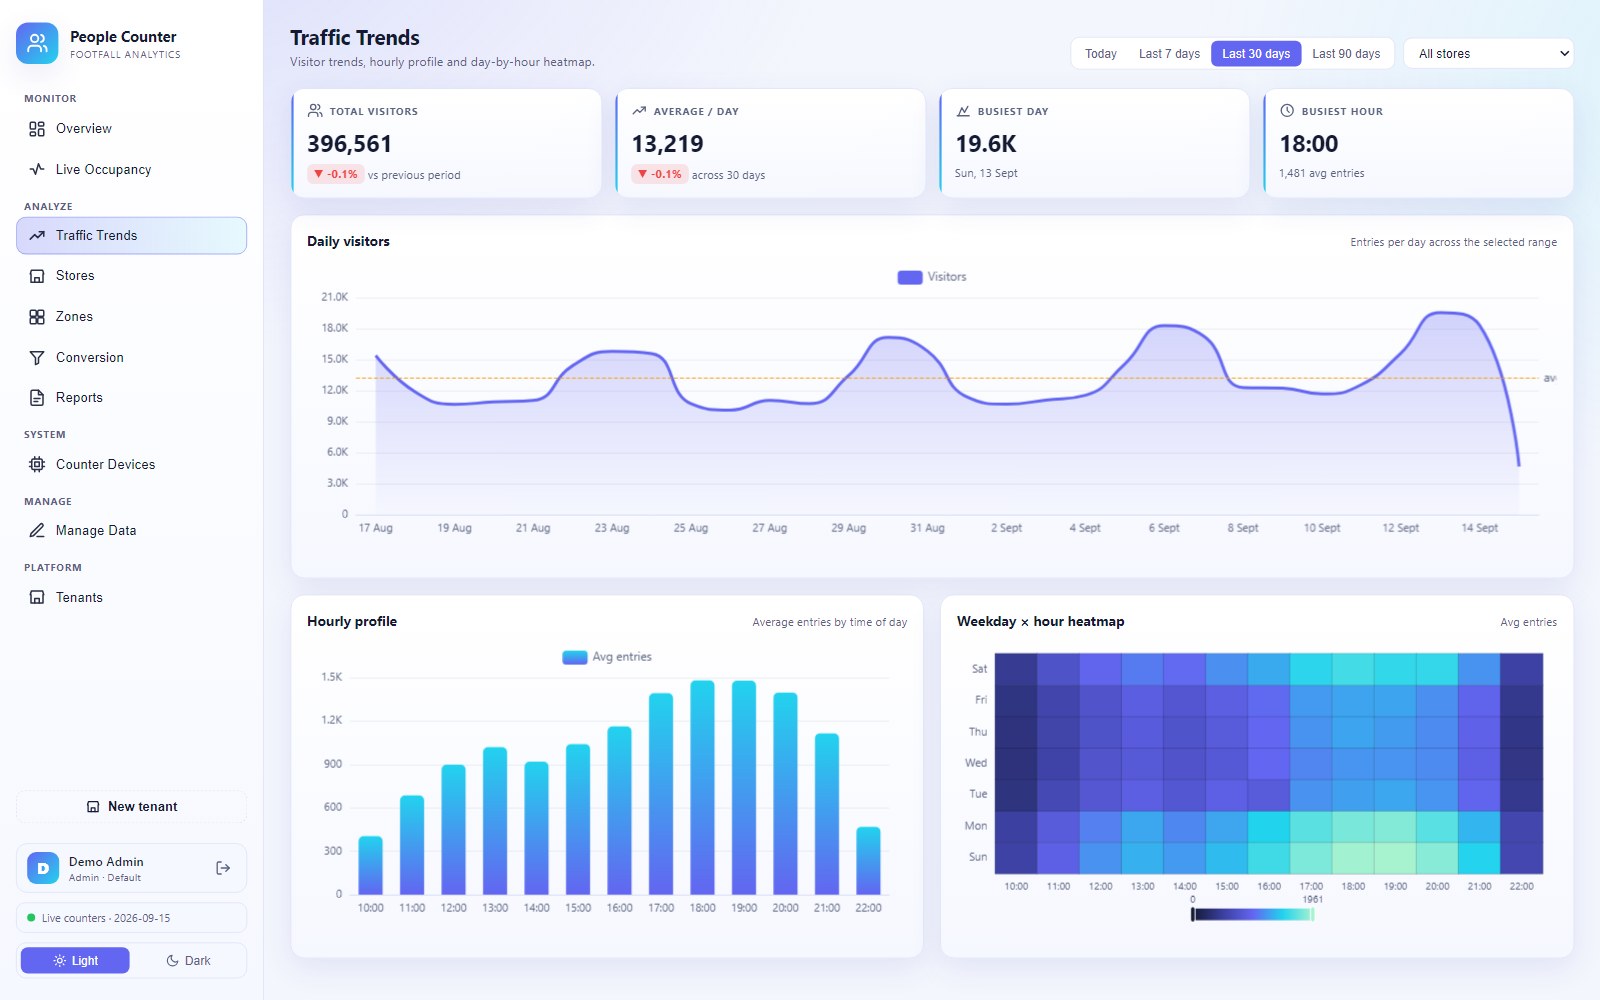Image resolution: width=1600 pixels, height=1000 pixels.
Task: Click the Stores building icon
Action: coord(37,276)
